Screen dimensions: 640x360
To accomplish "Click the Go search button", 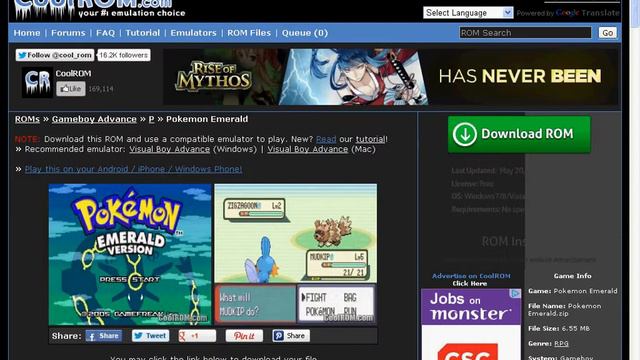I will click(607, 33).
